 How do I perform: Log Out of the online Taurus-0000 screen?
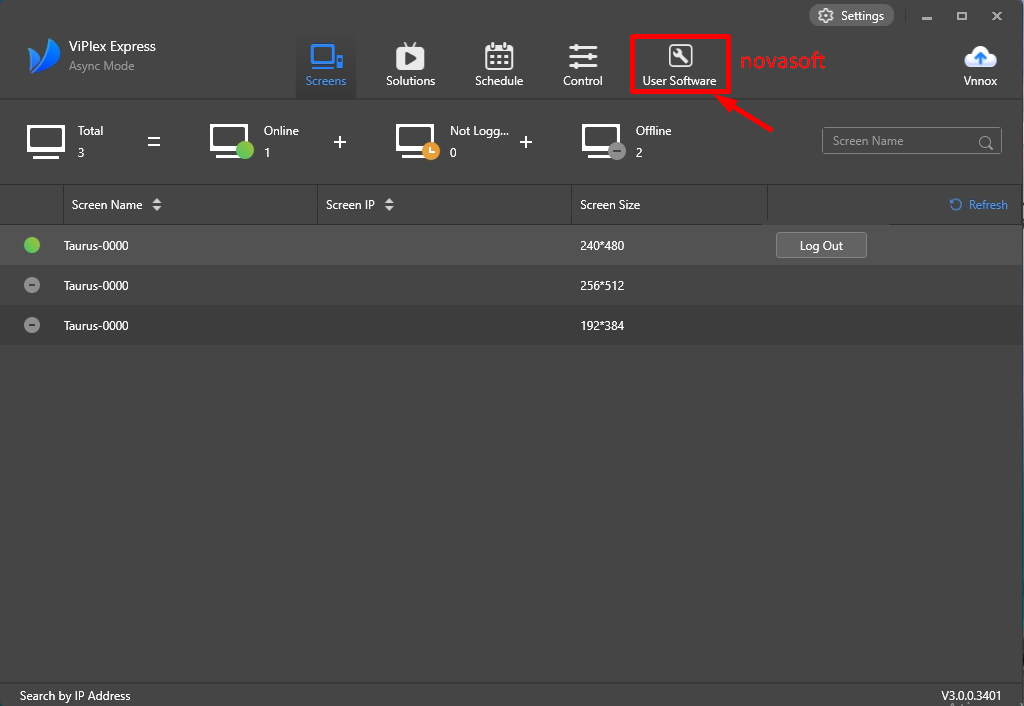coord(821,246)
